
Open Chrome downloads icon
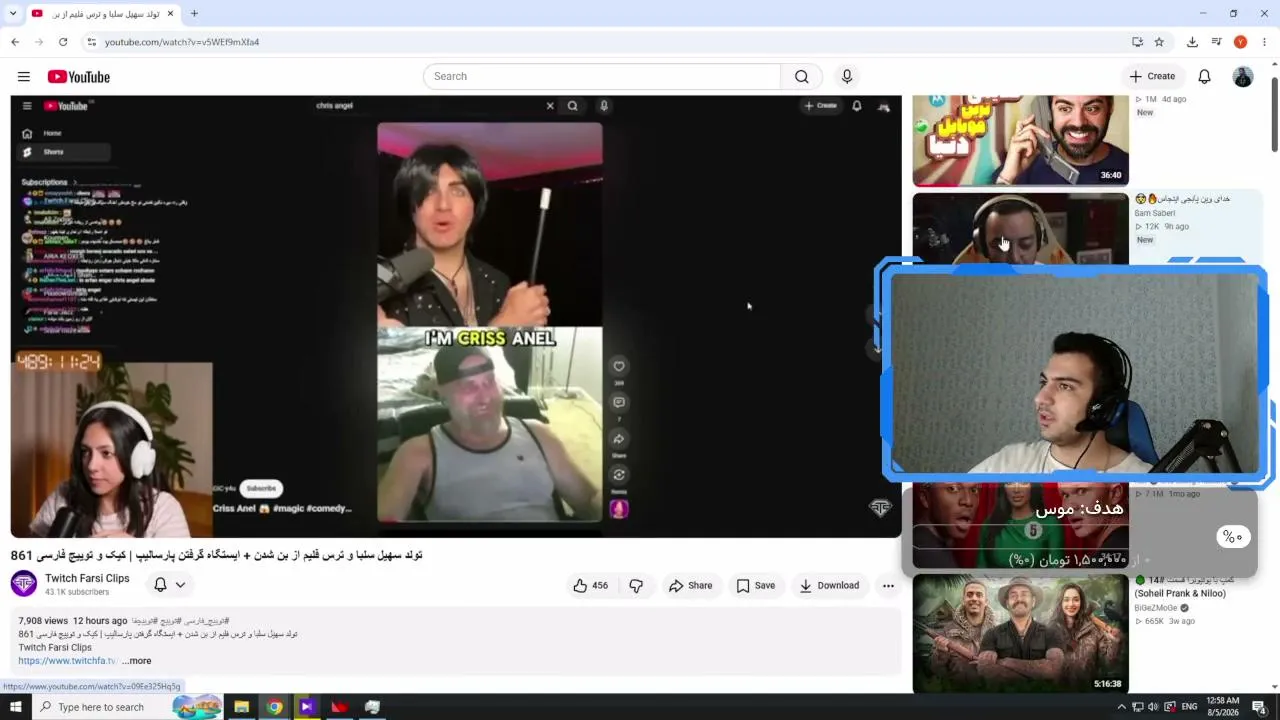(1192, 42)
